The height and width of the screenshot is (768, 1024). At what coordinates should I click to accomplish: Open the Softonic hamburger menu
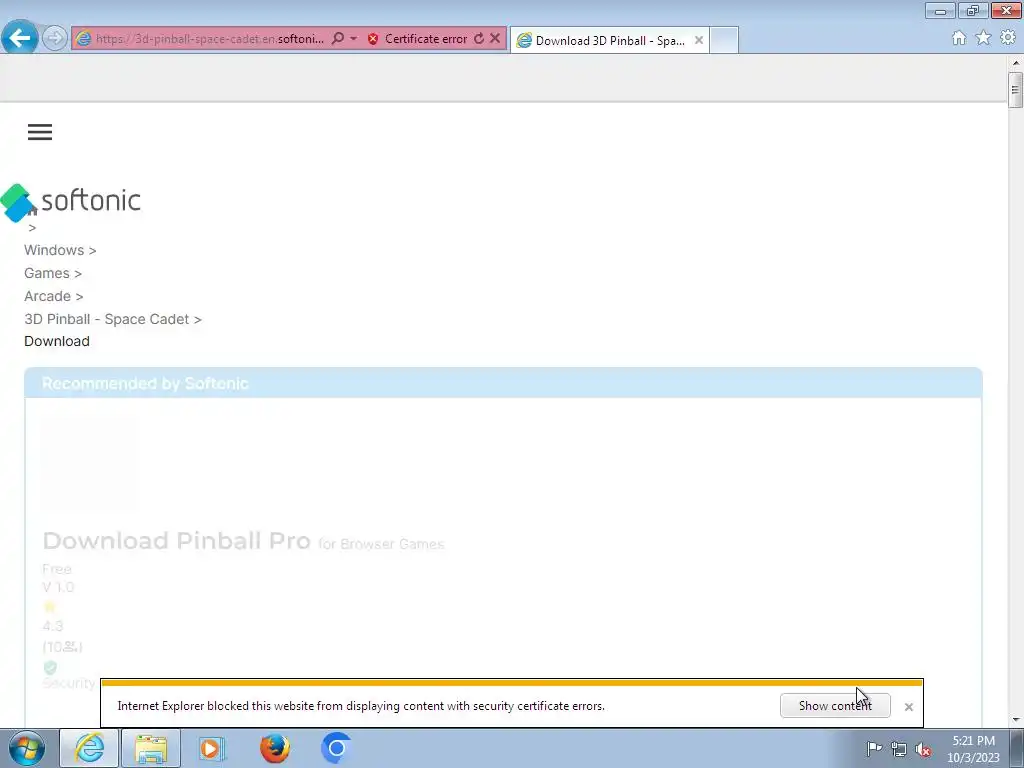[40, 132]
